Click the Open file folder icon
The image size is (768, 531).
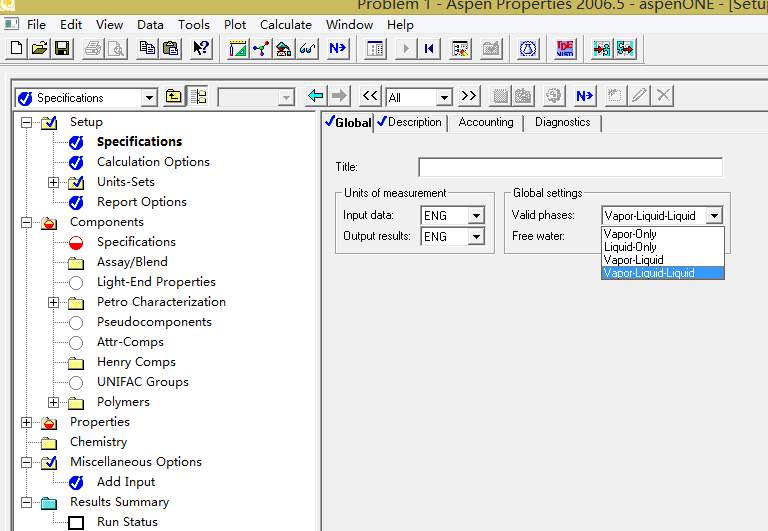click(x=39, y=48)
